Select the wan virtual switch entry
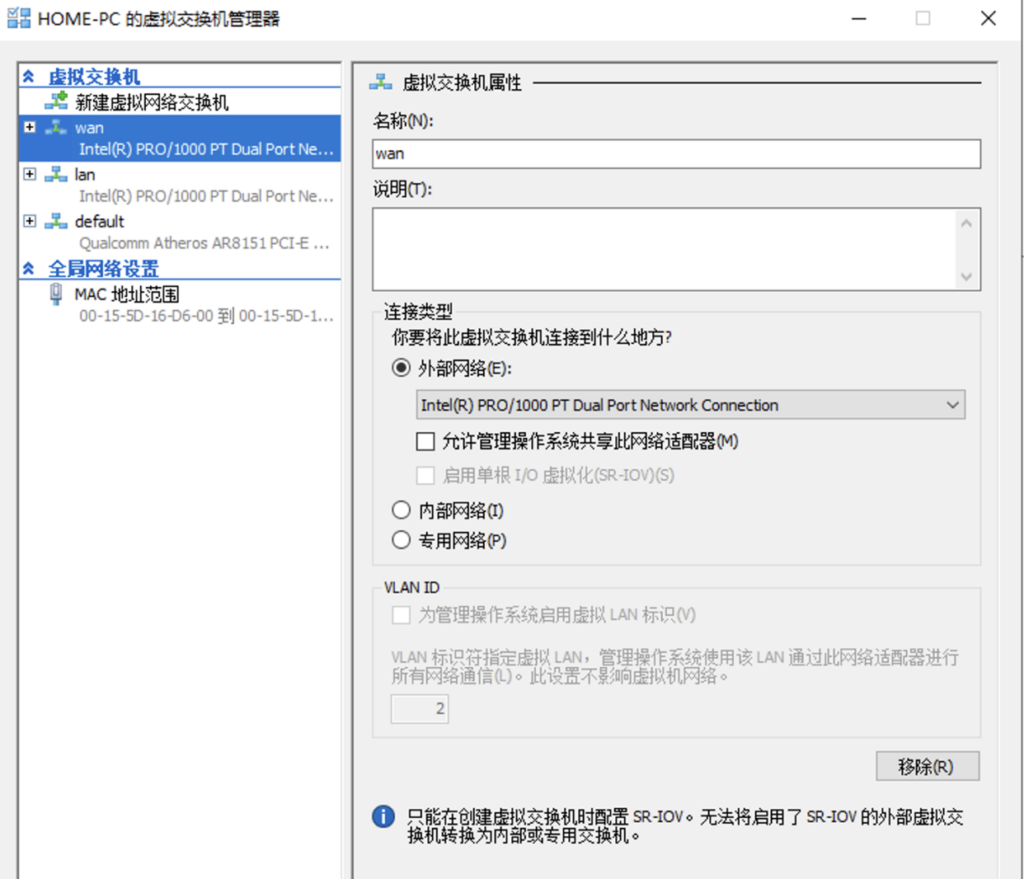 pyautogui.click(x=180, y=138)
